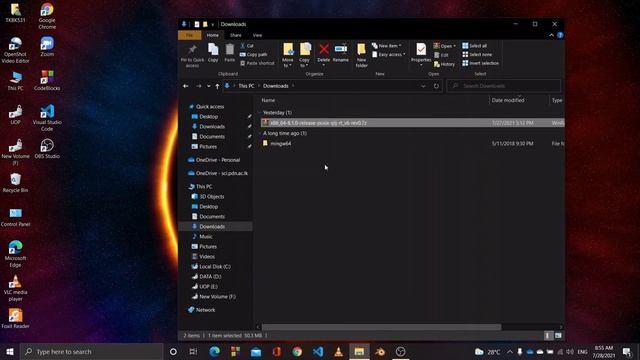Click This PC in address bar
Image resolution: width=640 pixels, height=360 pixels.
point(246,86)
